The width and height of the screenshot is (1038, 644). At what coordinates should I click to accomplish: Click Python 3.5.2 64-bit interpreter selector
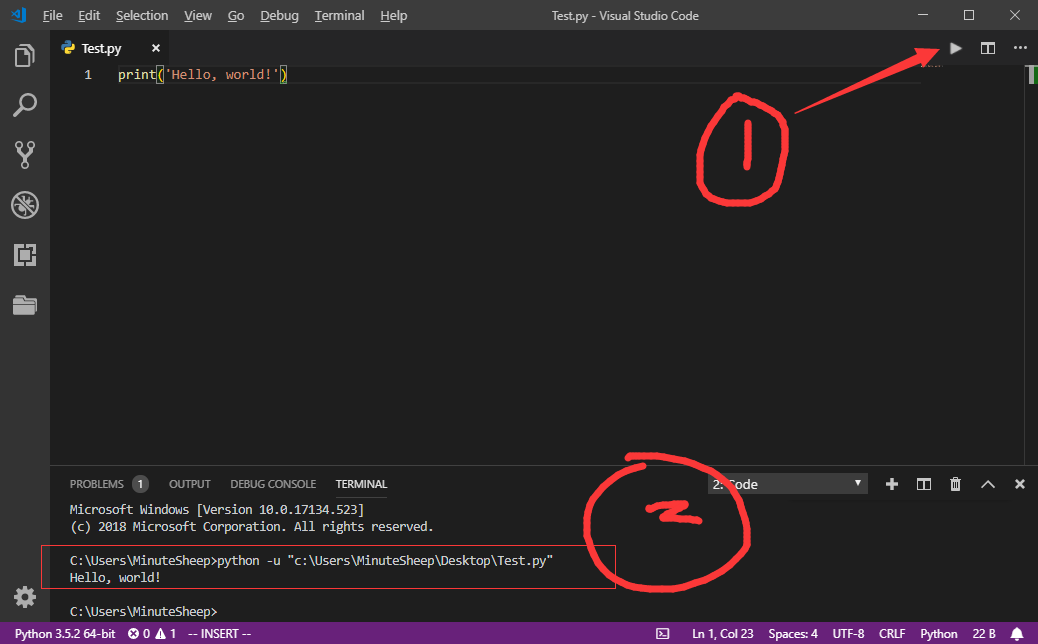point(64,634)
